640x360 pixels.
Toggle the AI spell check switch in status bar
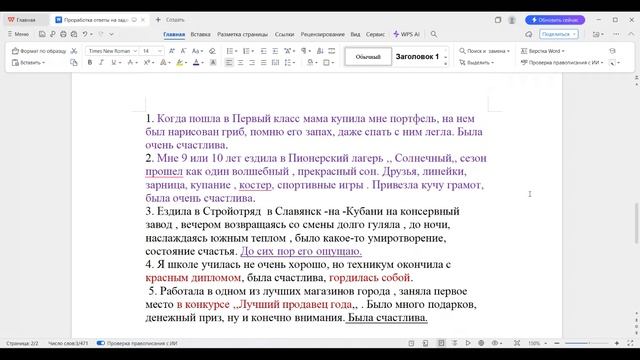[101, 343]
